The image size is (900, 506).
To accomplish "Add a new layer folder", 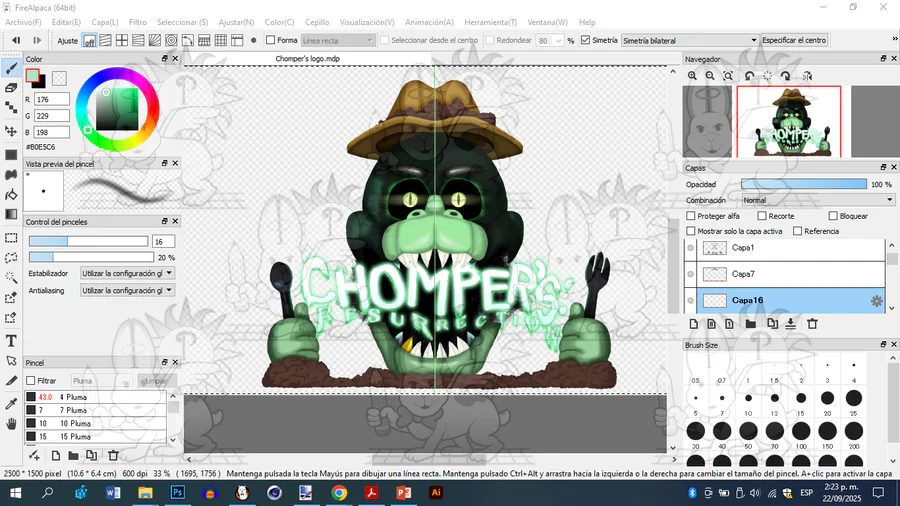I will [750, 324].
